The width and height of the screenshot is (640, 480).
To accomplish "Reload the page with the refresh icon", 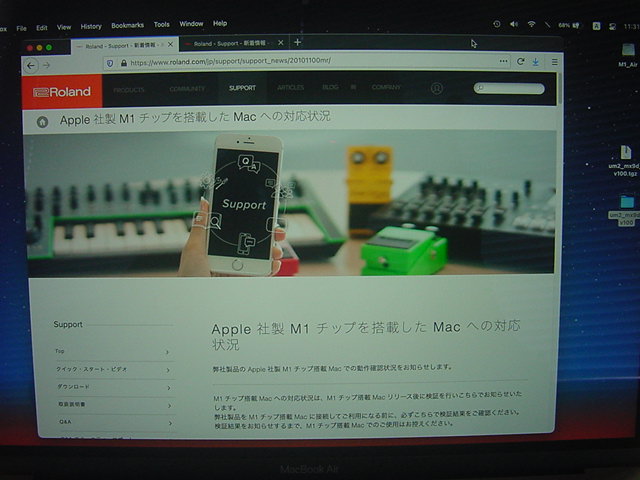I will tap(520, 61).
